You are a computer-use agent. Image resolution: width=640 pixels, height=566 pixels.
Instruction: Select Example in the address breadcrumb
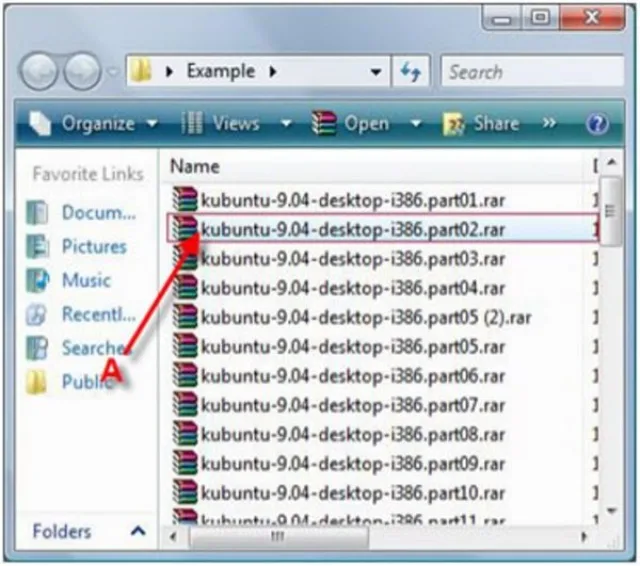[x=221, y=71]
